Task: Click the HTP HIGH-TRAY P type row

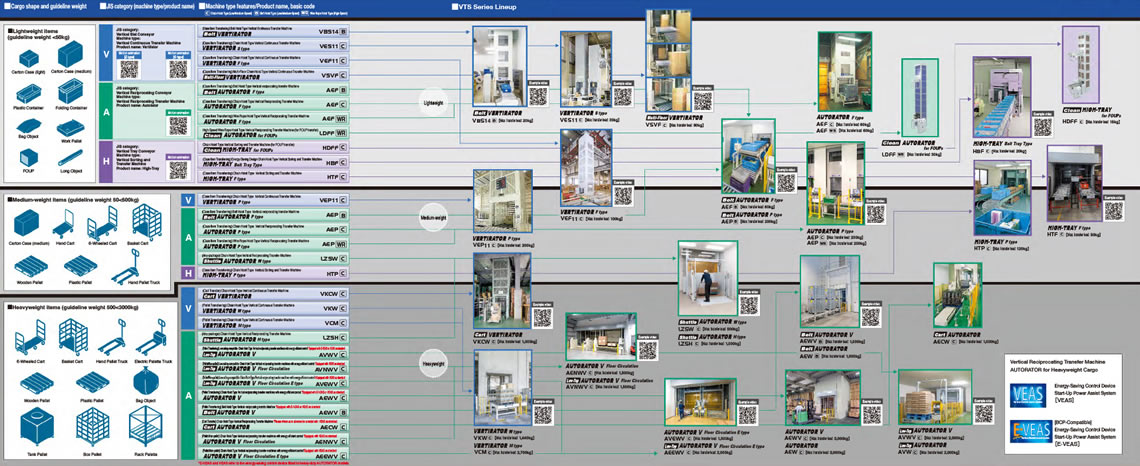Action: 274,273
